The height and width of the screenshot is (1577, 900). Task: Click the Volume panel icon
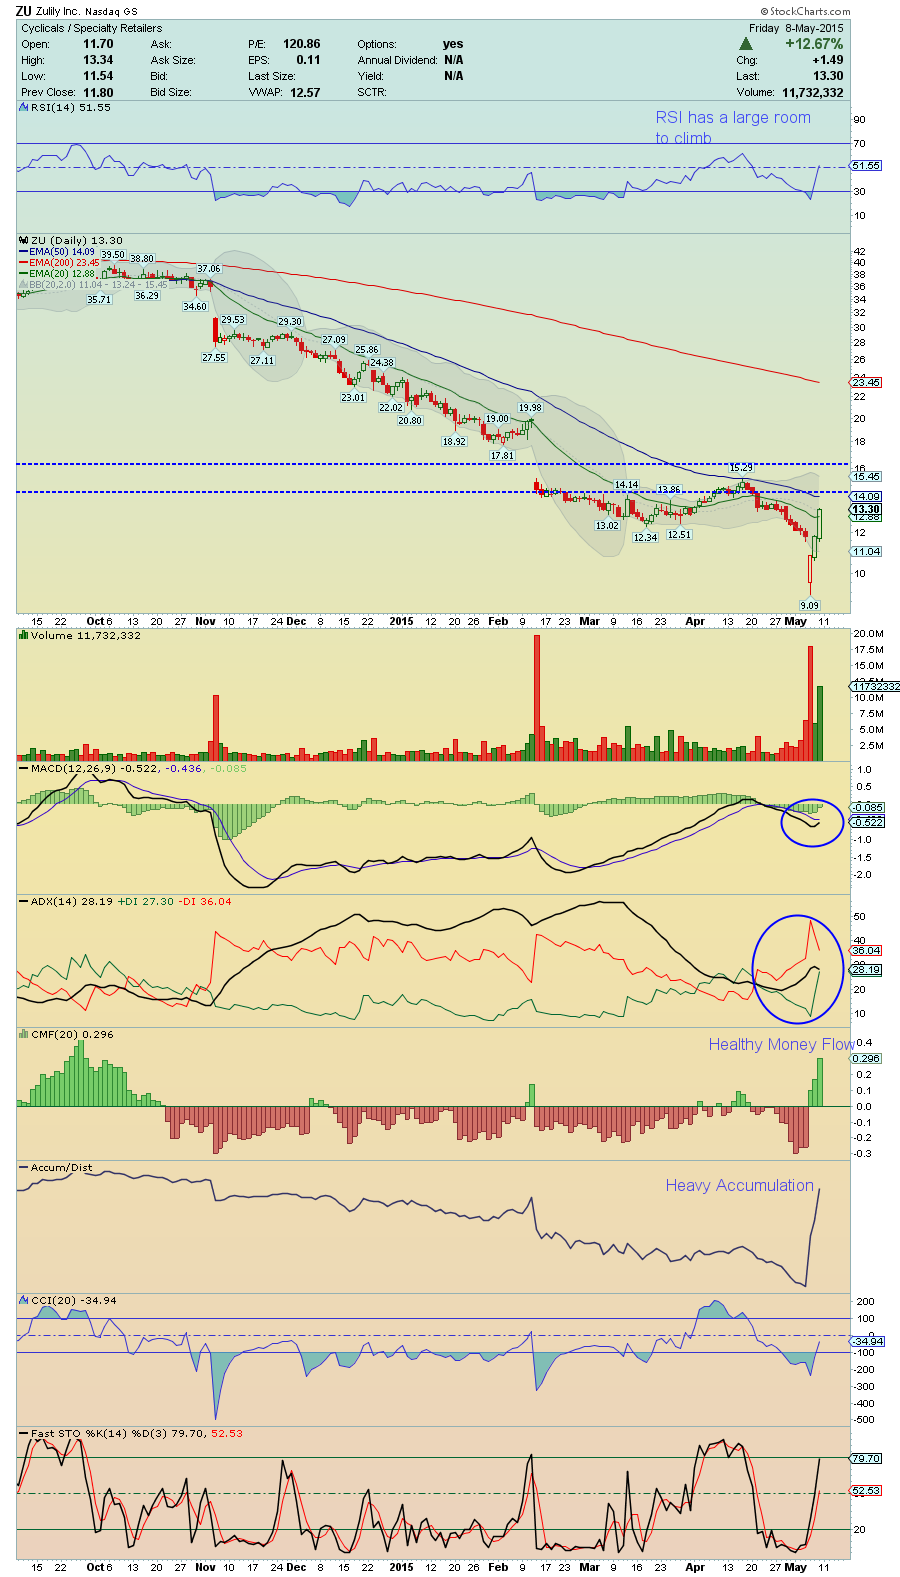coord(24,635)
